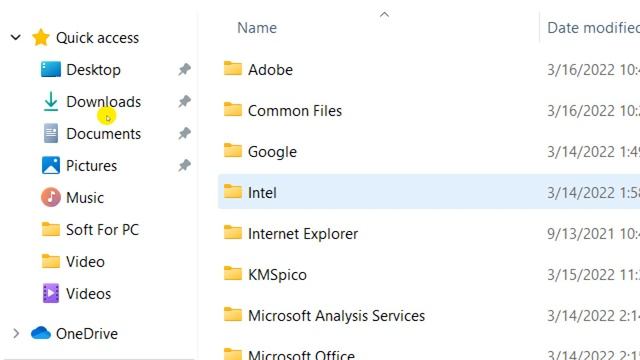Click the OneDrive cloud icon
This screenshot has height=360, width=640.
[41, 333]
